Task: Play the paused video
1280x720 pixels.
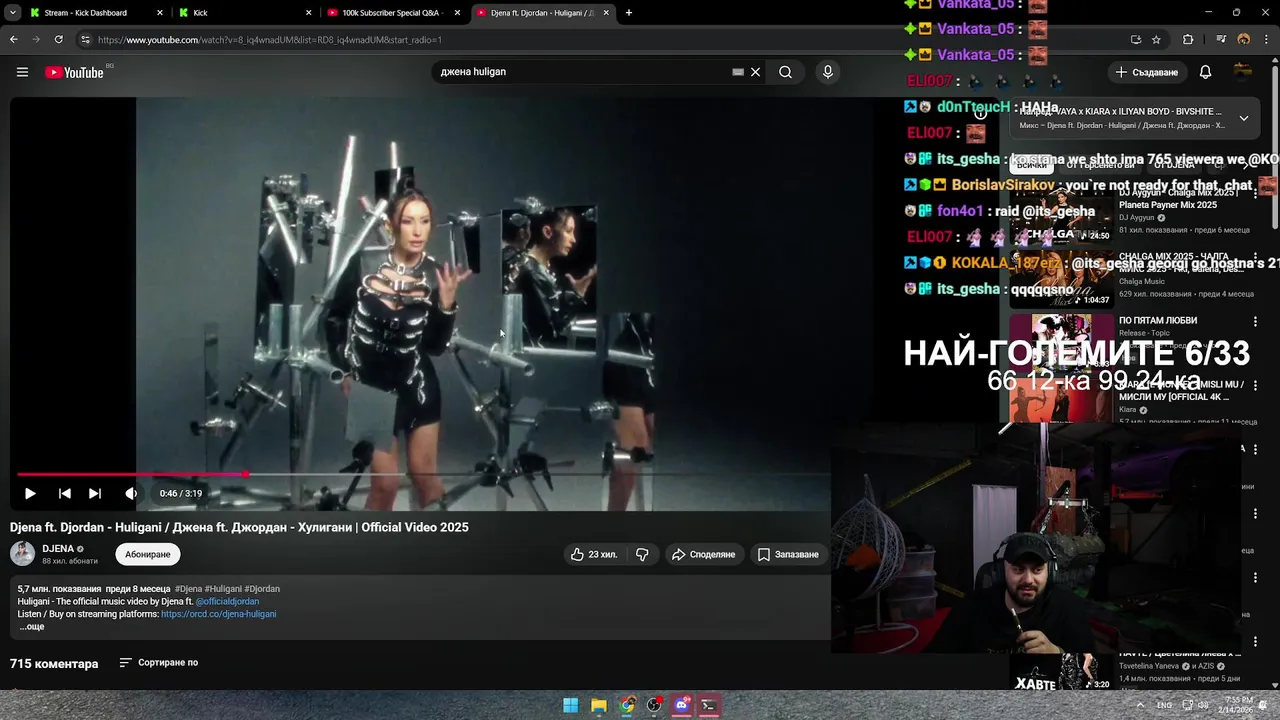Action: point(30,493)
